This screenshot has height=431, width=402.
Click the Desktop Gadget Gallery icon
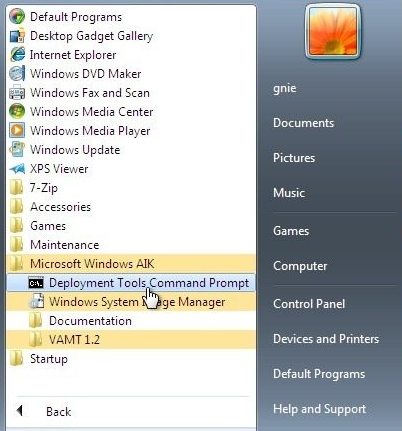17,36
